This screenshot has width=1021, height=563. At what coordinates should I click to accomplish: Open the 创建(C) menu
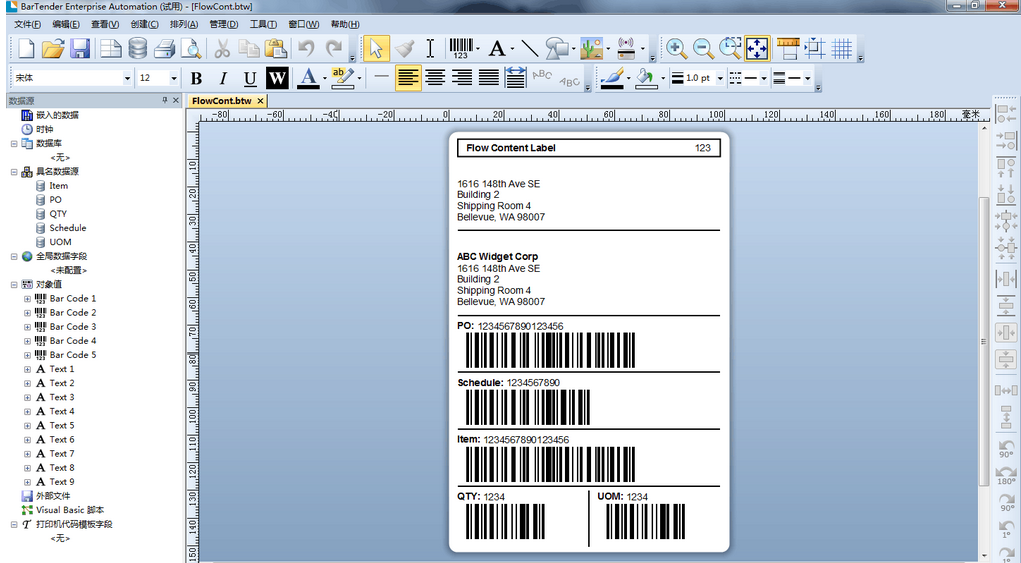coord(144,24)
